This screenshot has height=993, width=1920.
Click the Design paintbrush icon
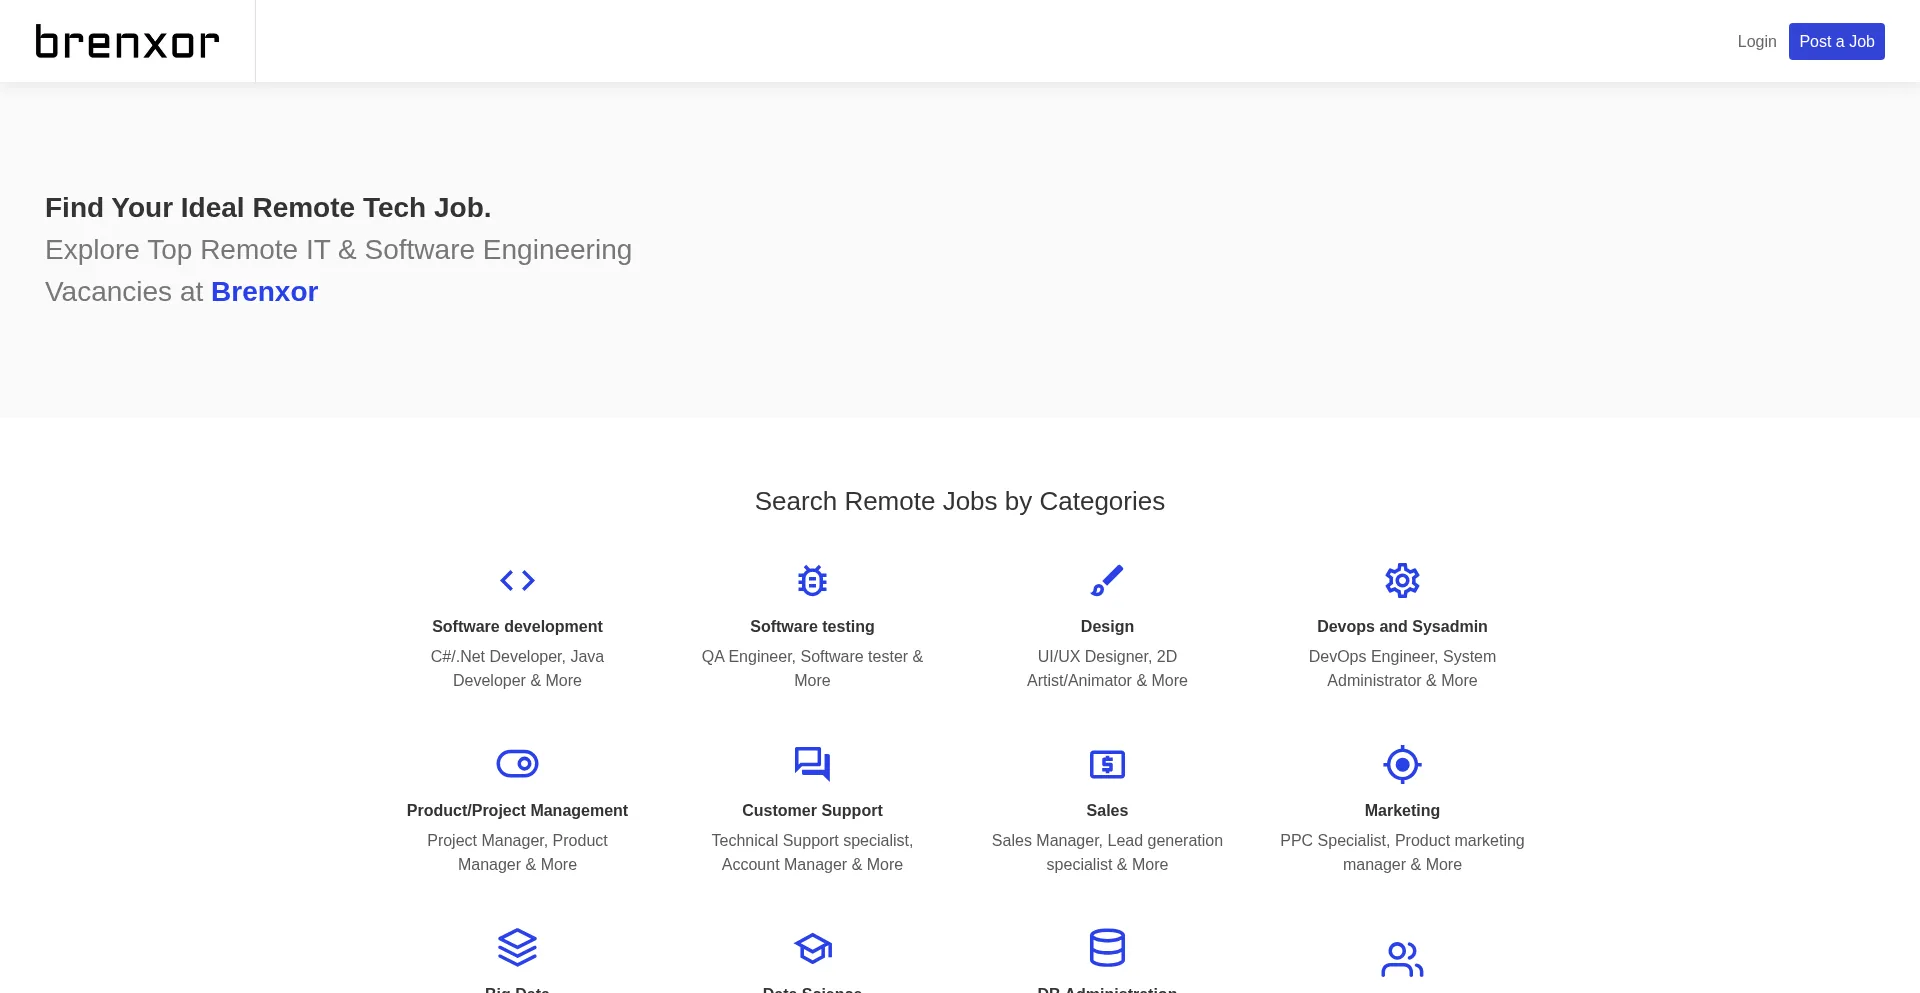pyautogui.click(x=1107, y=580)
